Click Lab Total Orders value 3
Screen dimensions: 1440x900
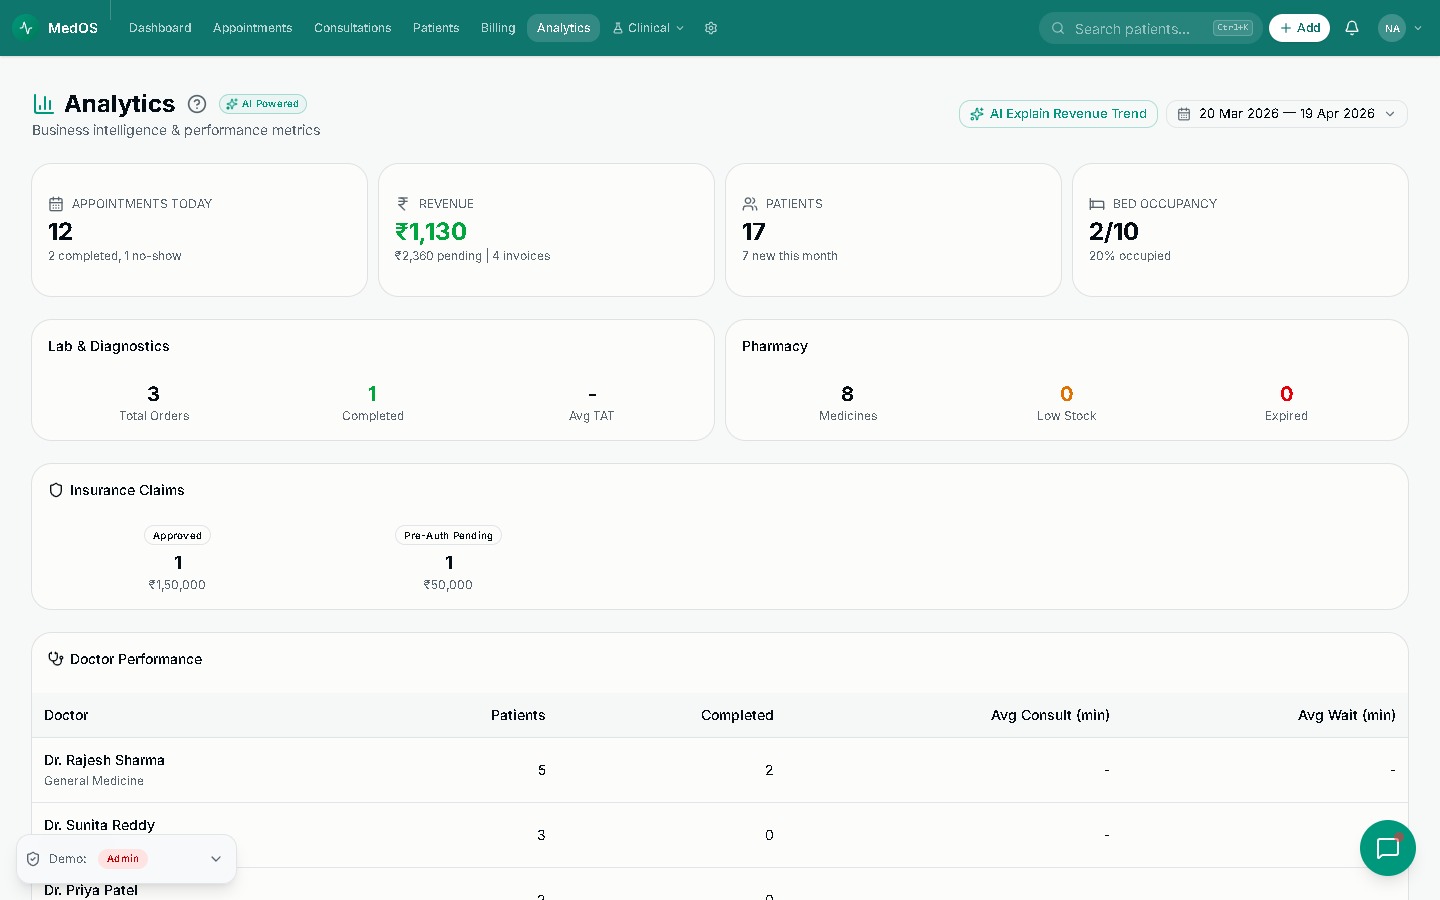(153, 394)
